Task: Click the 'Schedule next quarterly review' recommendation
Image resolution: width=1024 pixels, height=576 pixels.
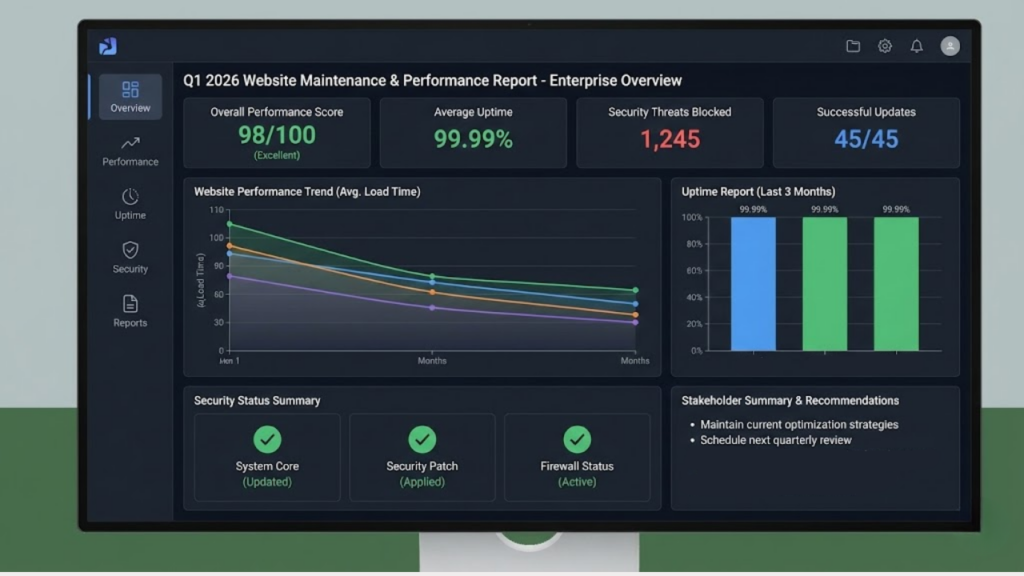Action: (775, 440)
